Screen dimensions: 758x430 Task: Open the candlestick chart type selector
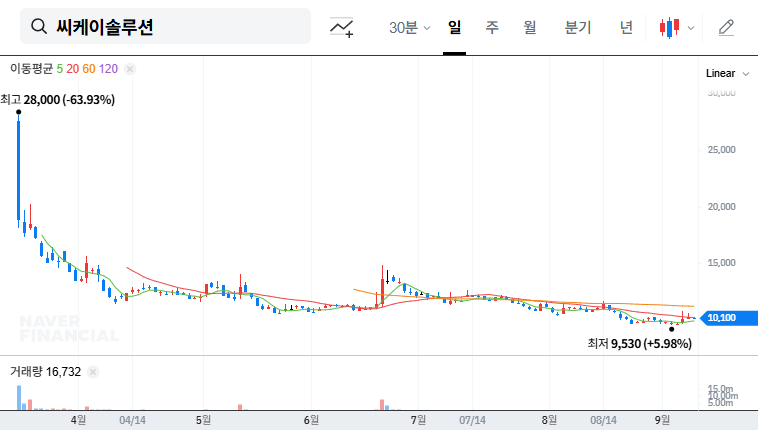pos(670,28)
